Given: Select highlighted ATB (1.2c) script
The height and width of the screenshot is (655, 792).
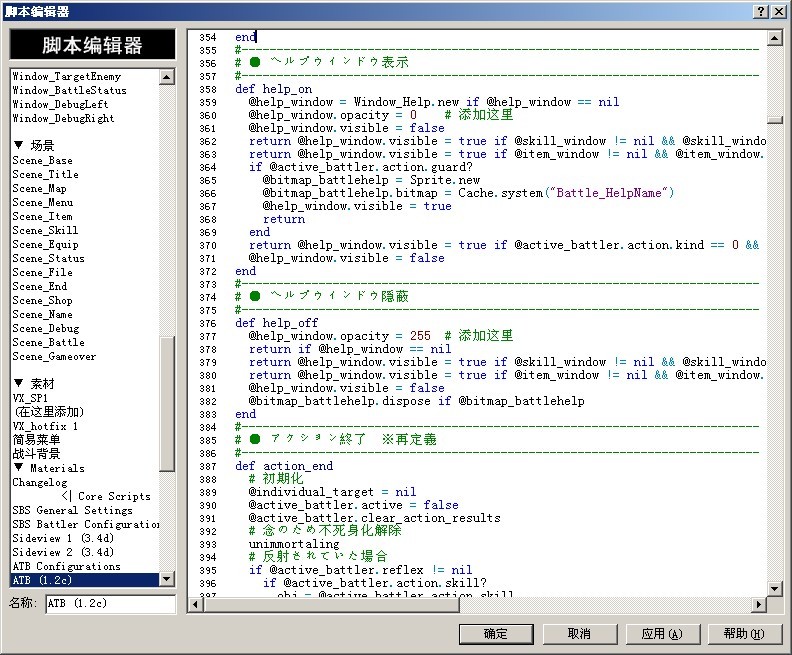Looking at the screenshot, I should [85, 580].
